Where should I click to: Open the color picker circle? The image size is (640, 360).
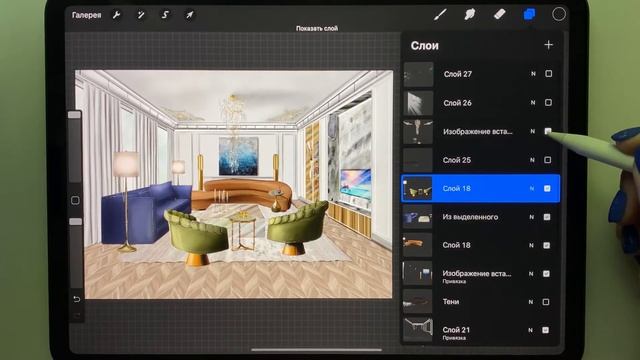tap(559, 14)
